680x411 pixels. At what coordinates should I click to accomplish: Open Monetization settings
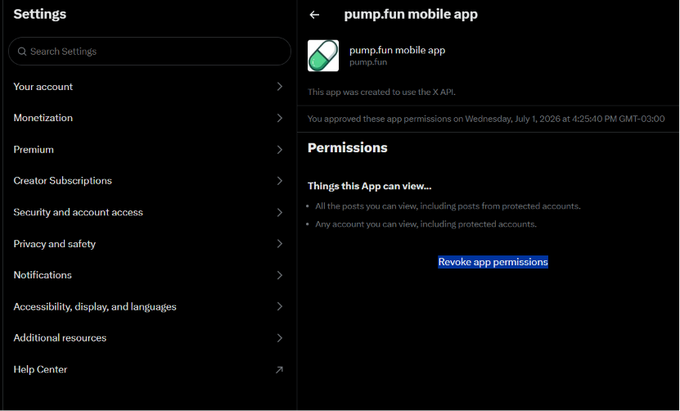(x=149, y=118)
